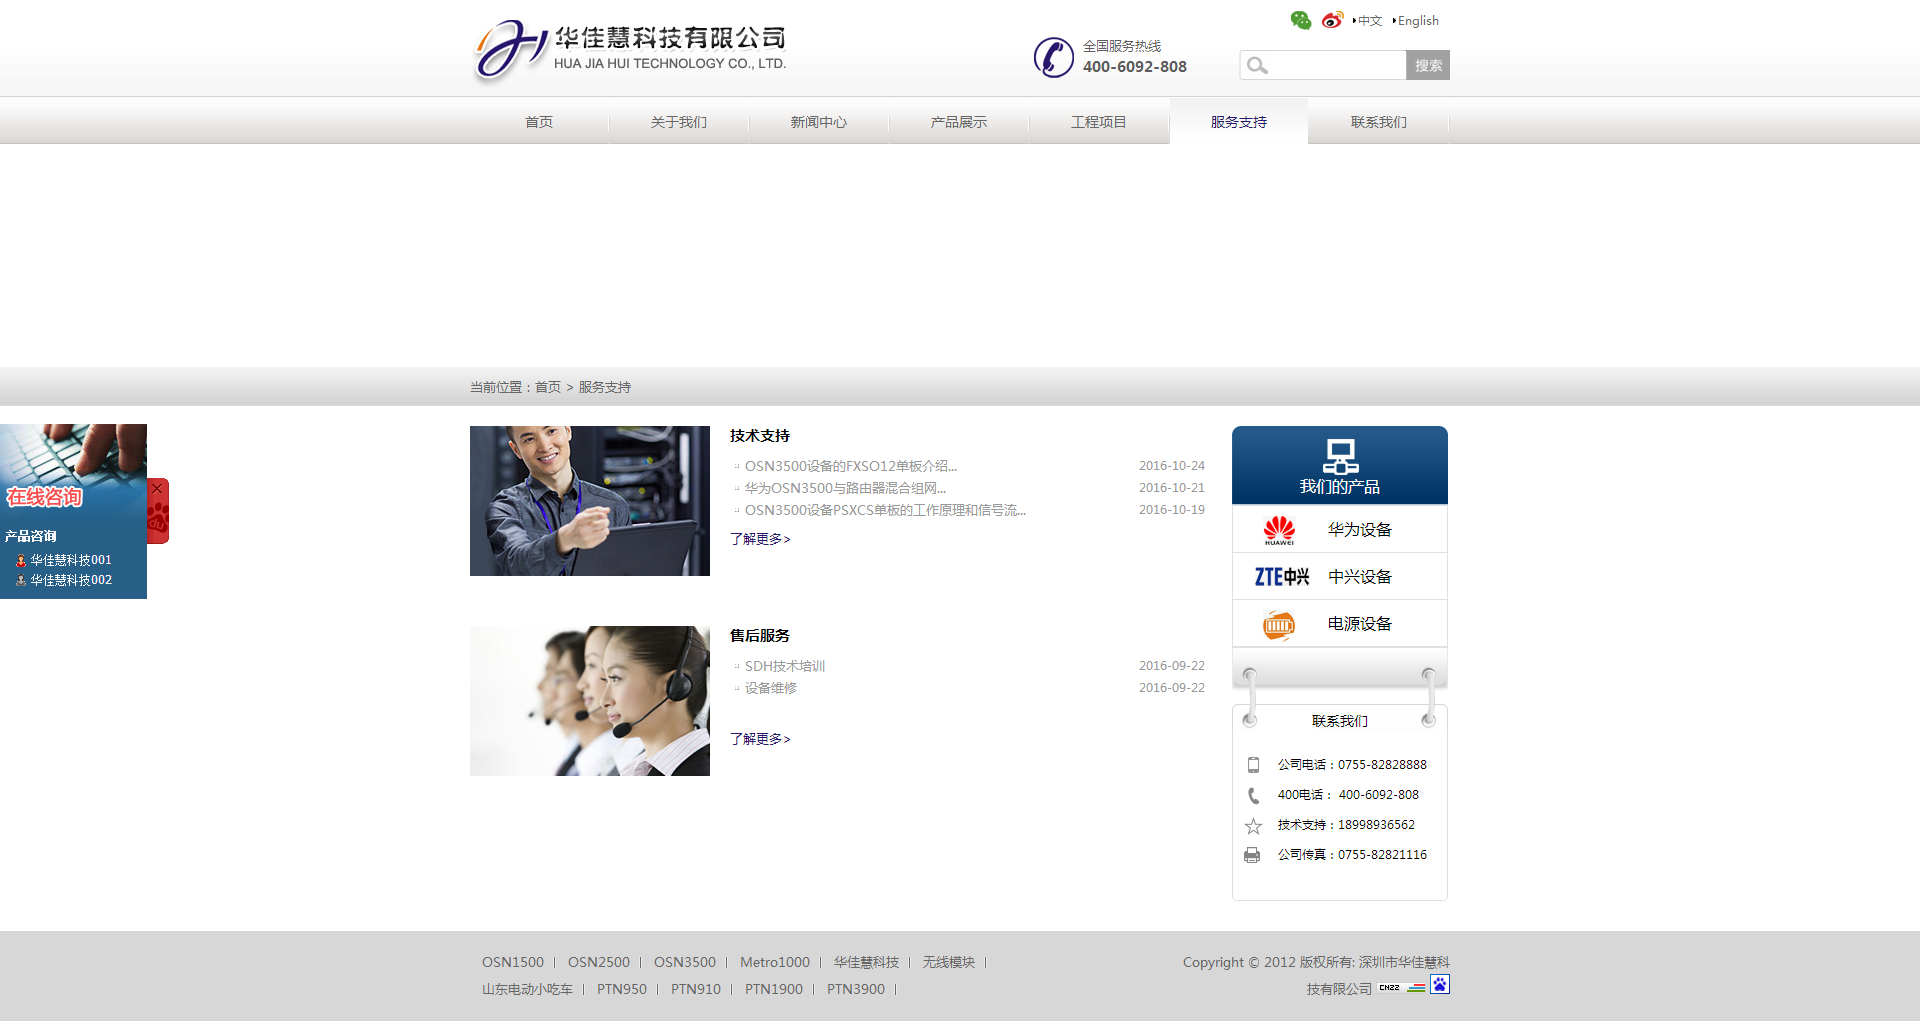Screen dimensions: 1920x1021
Task: Open the 华为OSN3500与路由器混合组网 article
Action: coord(845,488)
